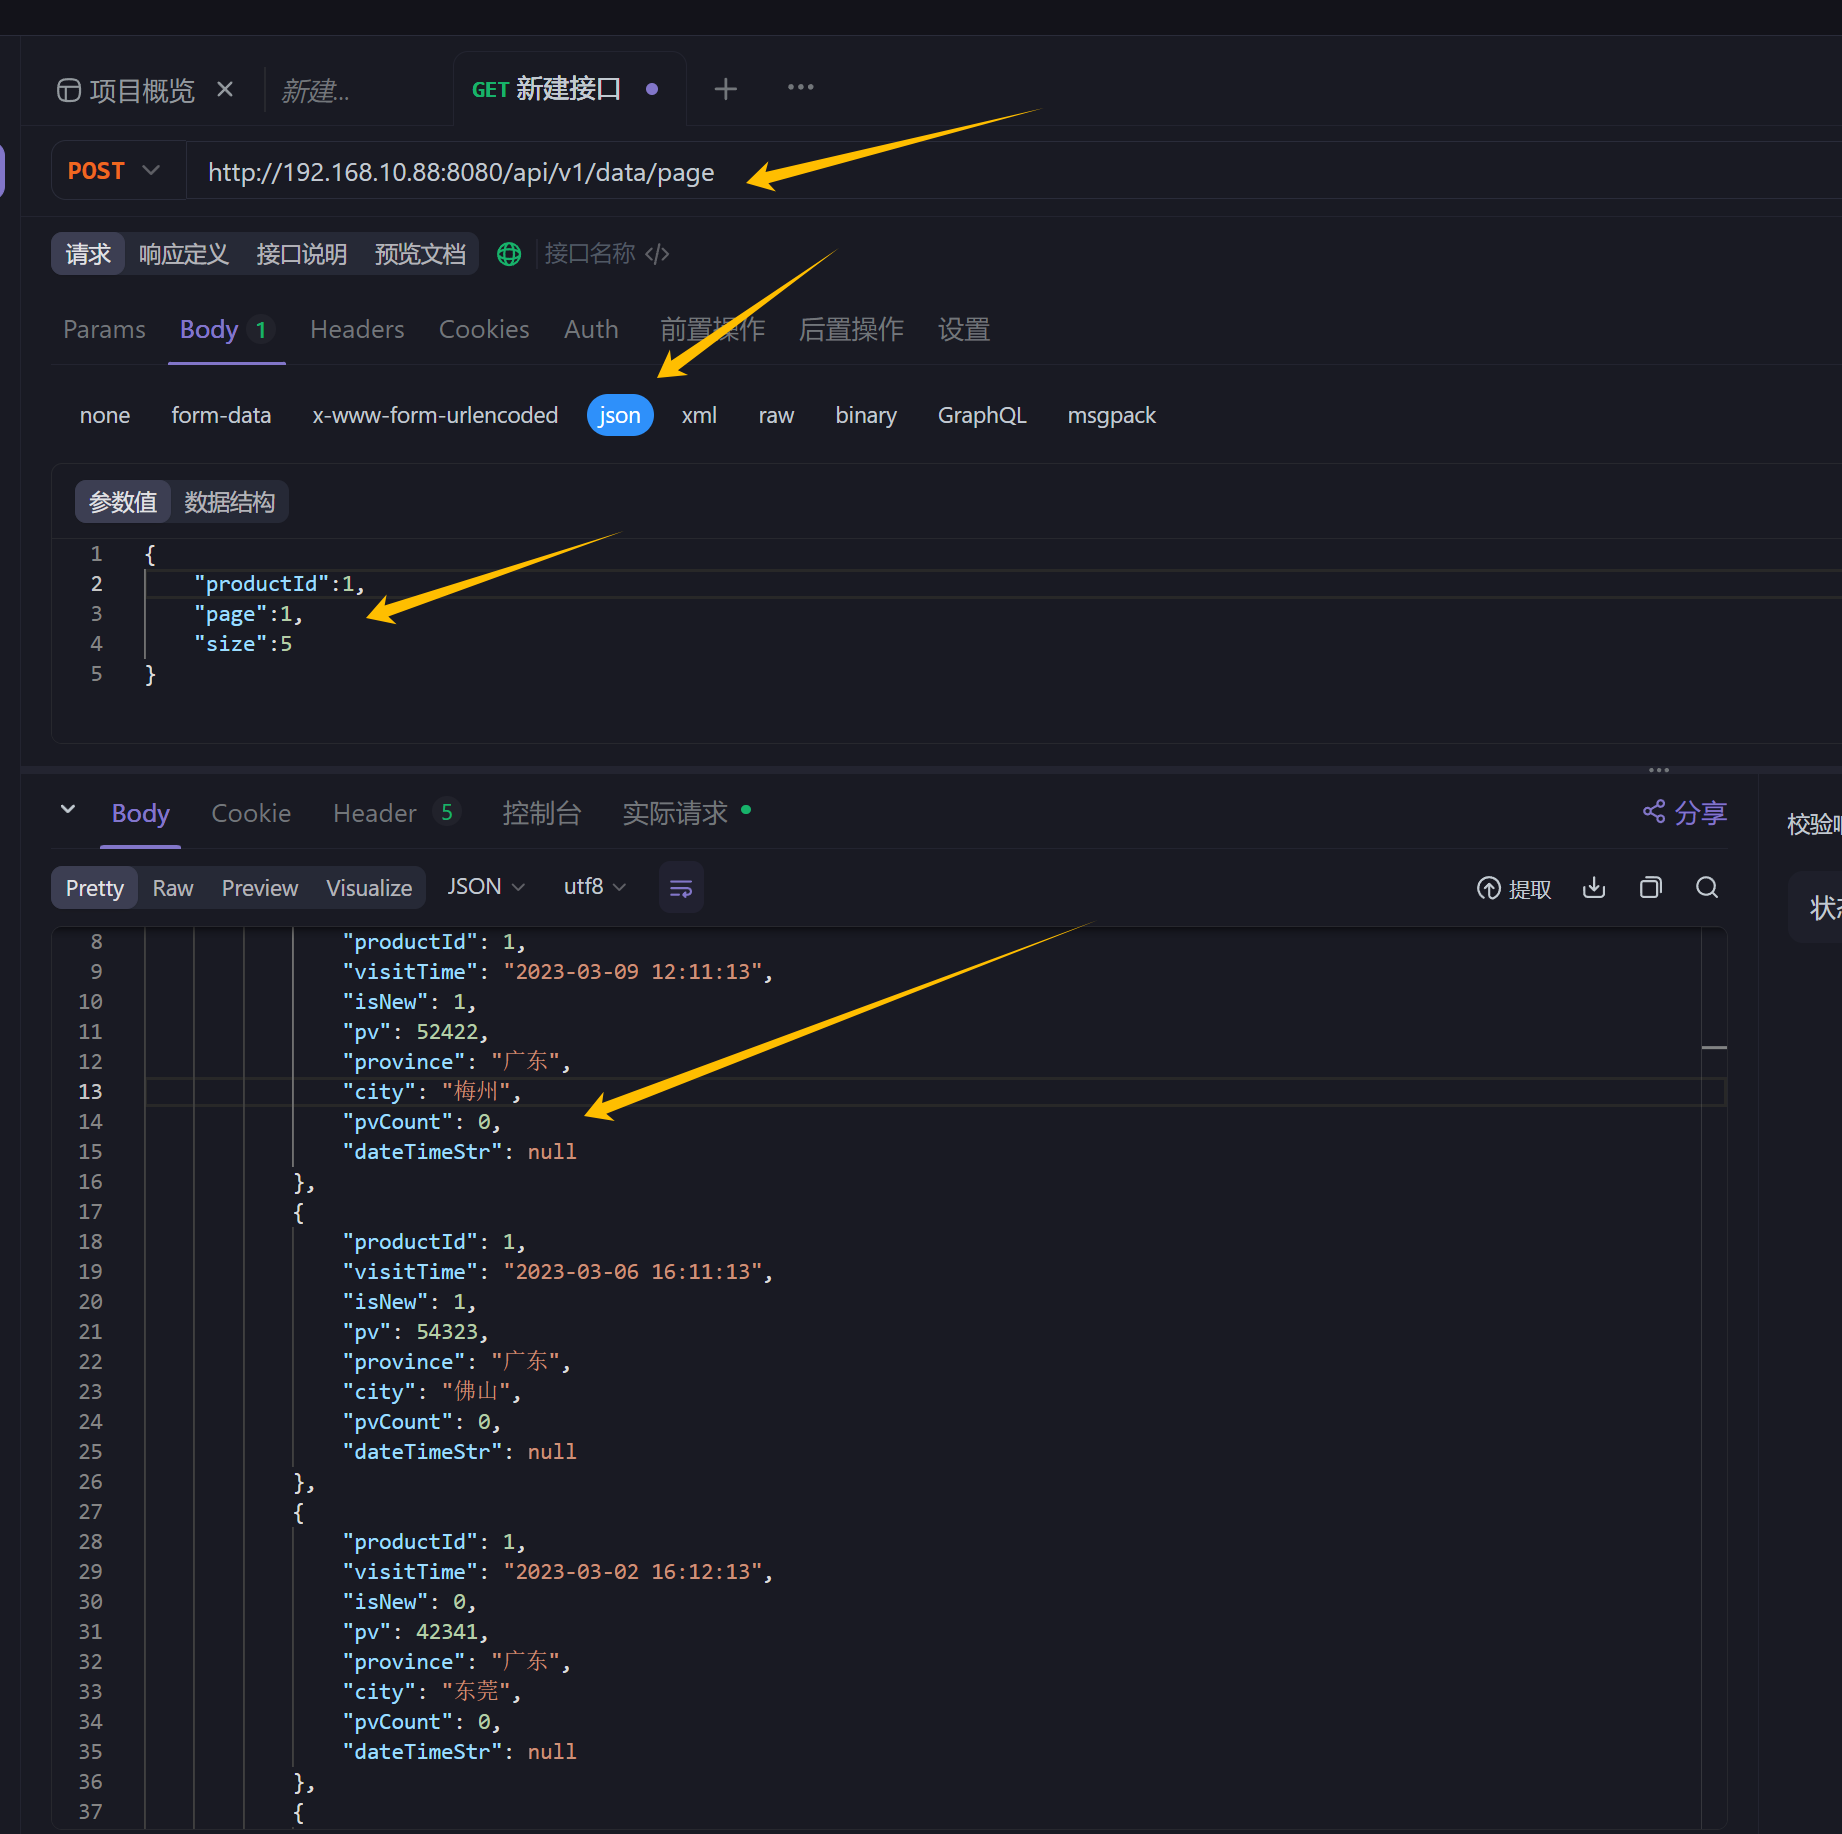Open the Auth tab
The image size is (1842, 1834).
(x=591, y=329)
